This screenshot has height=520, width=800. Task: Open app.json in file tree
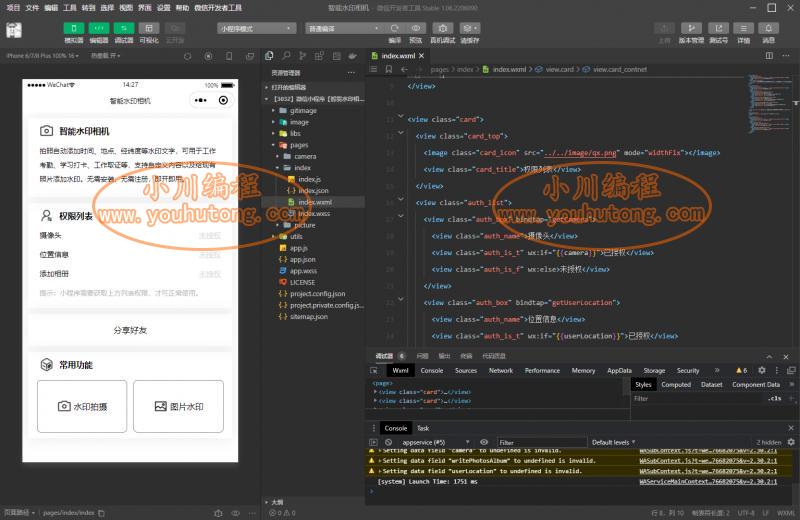[x=303, y=259]
